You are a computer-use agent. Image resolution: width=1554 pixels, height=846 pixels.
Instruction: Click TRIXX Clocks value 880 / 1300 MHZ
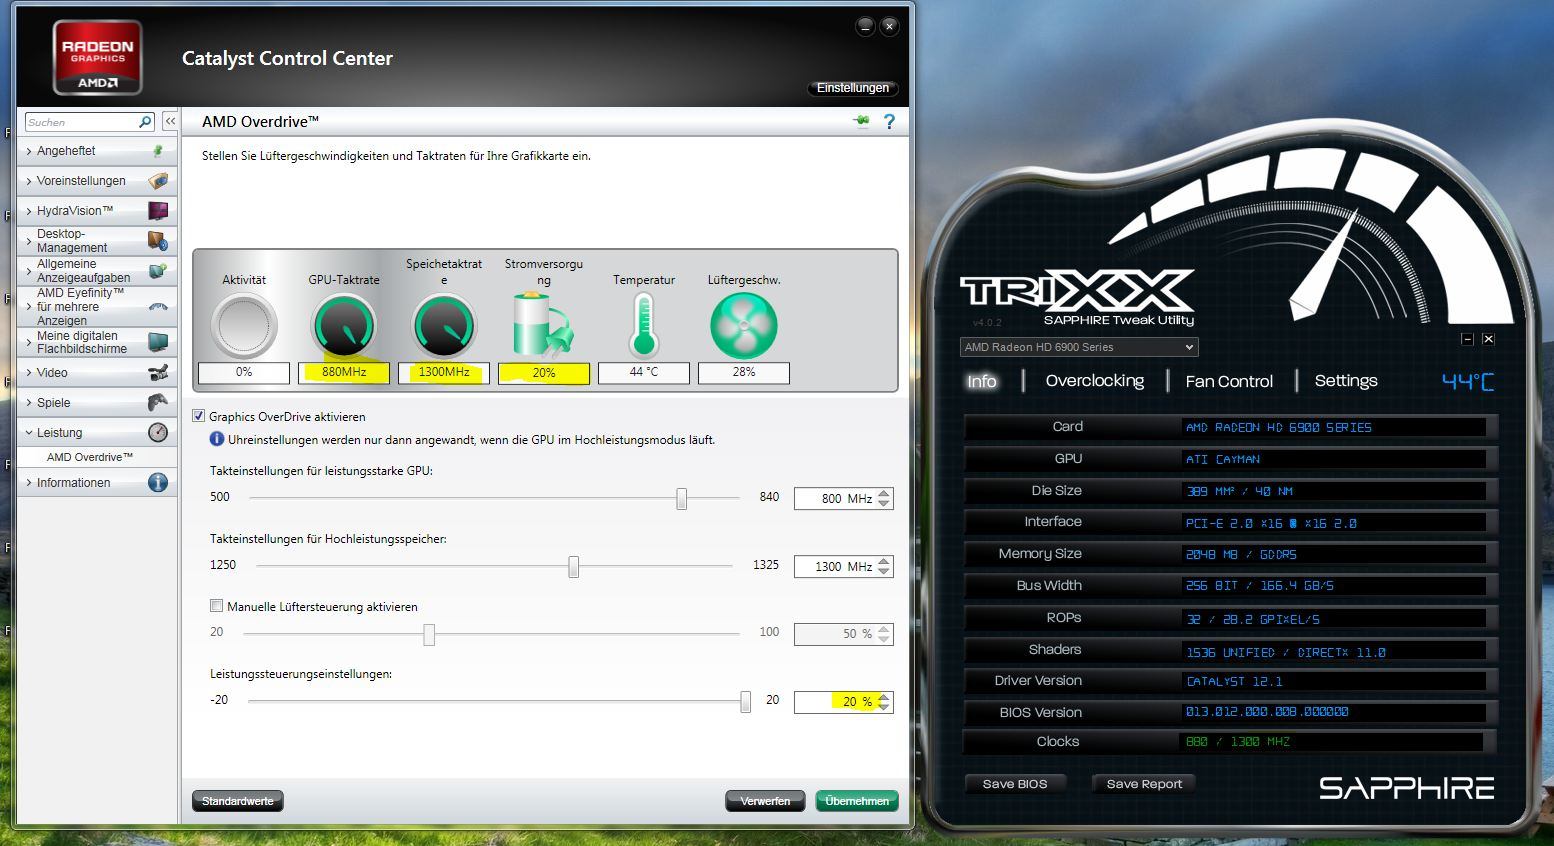1238,742
